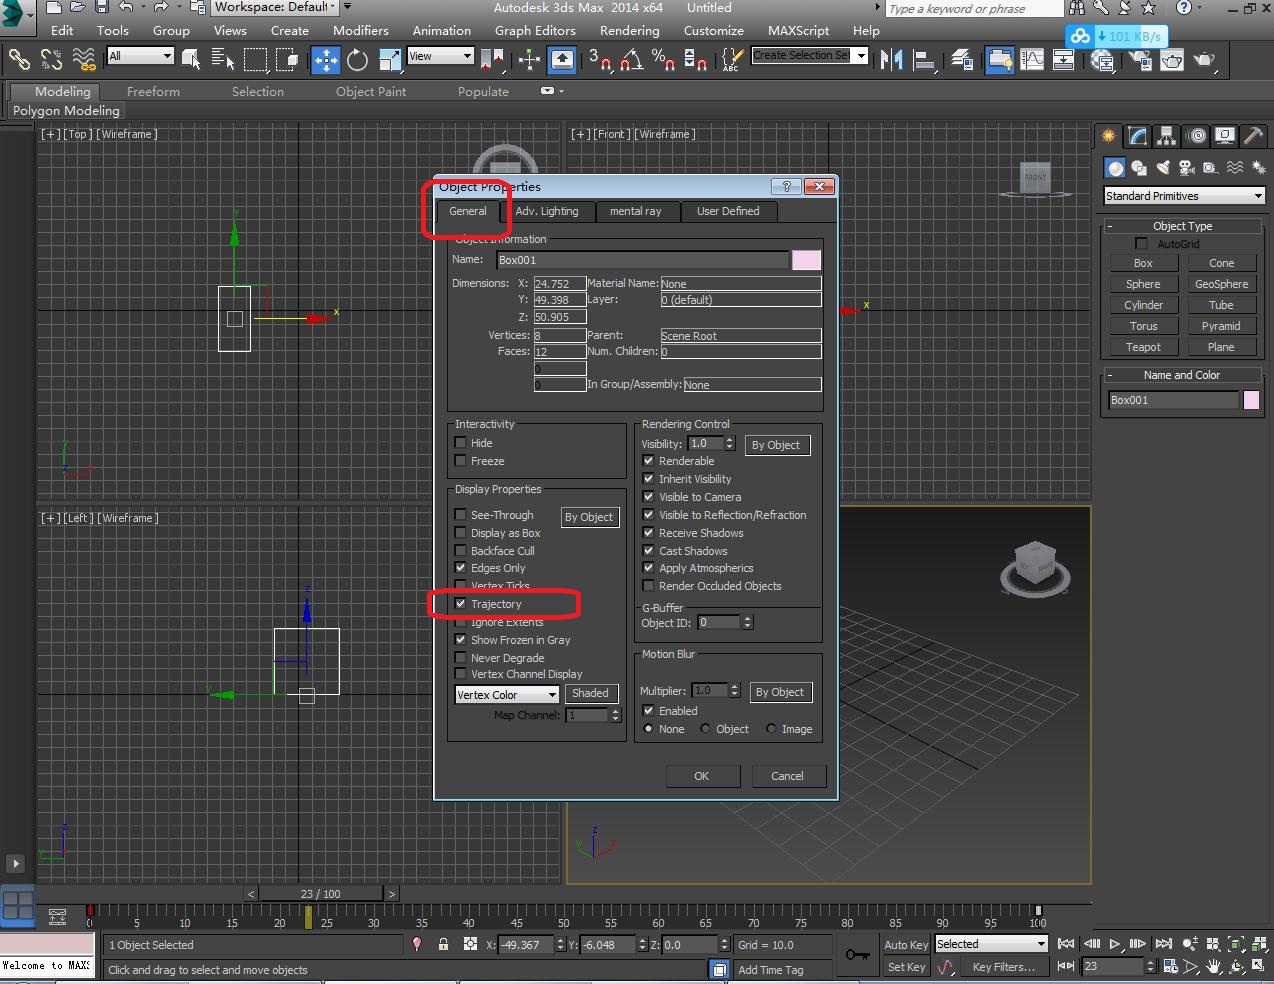Click the Box creation button
Image resolution: width=1274 pixels, height=984 pixels.
tap(1143, 262)
